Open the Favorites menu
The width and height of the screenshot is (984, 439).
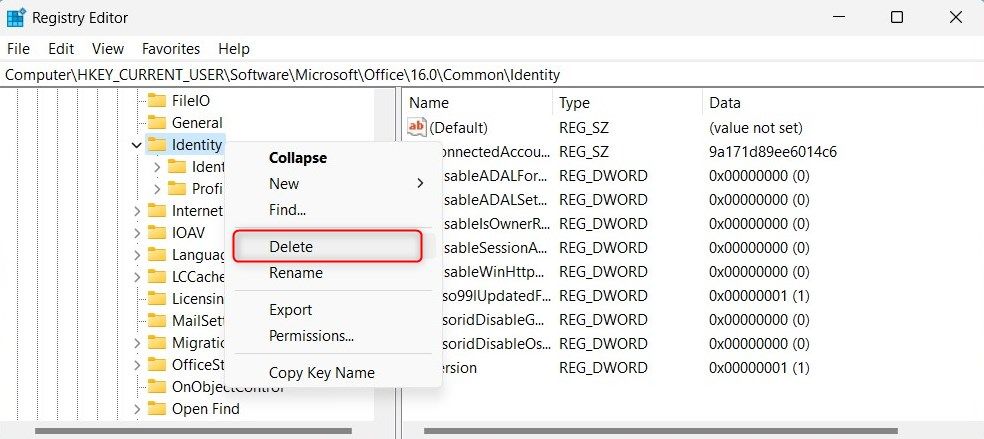171,48
